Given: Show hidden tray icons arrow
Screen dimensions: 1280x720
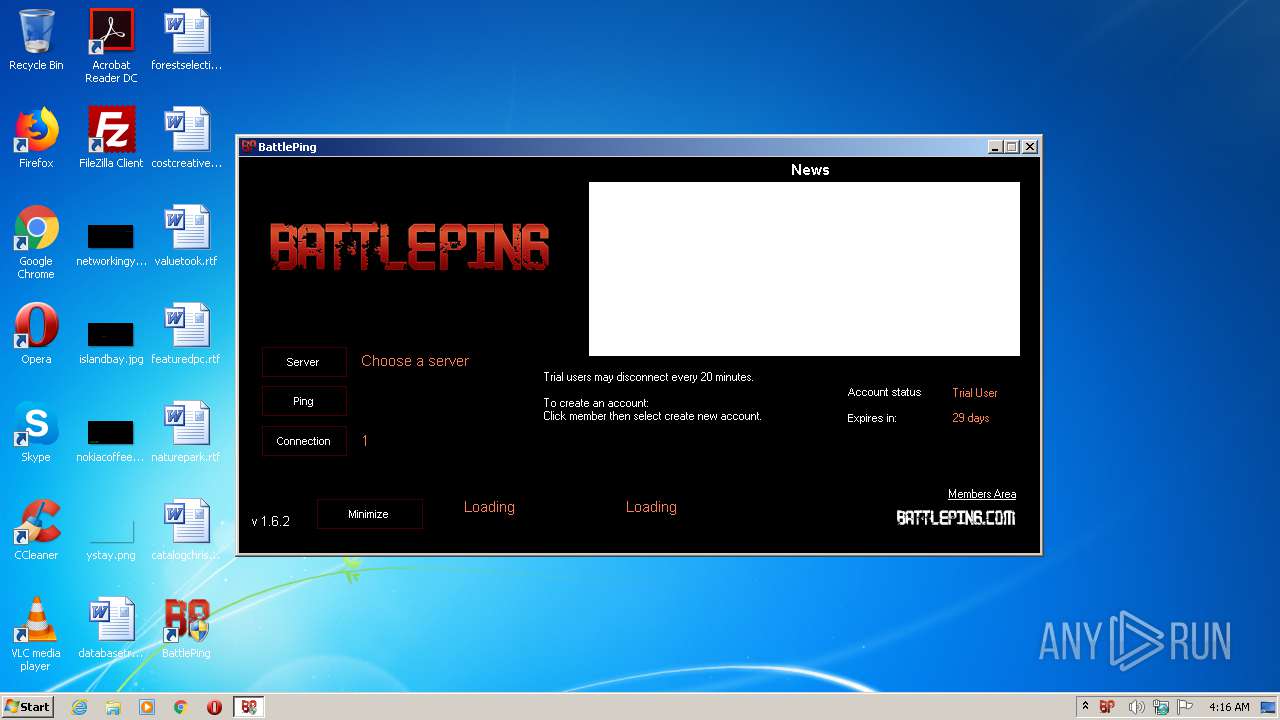Looking at the screenshot, I should click(1085, 706).
